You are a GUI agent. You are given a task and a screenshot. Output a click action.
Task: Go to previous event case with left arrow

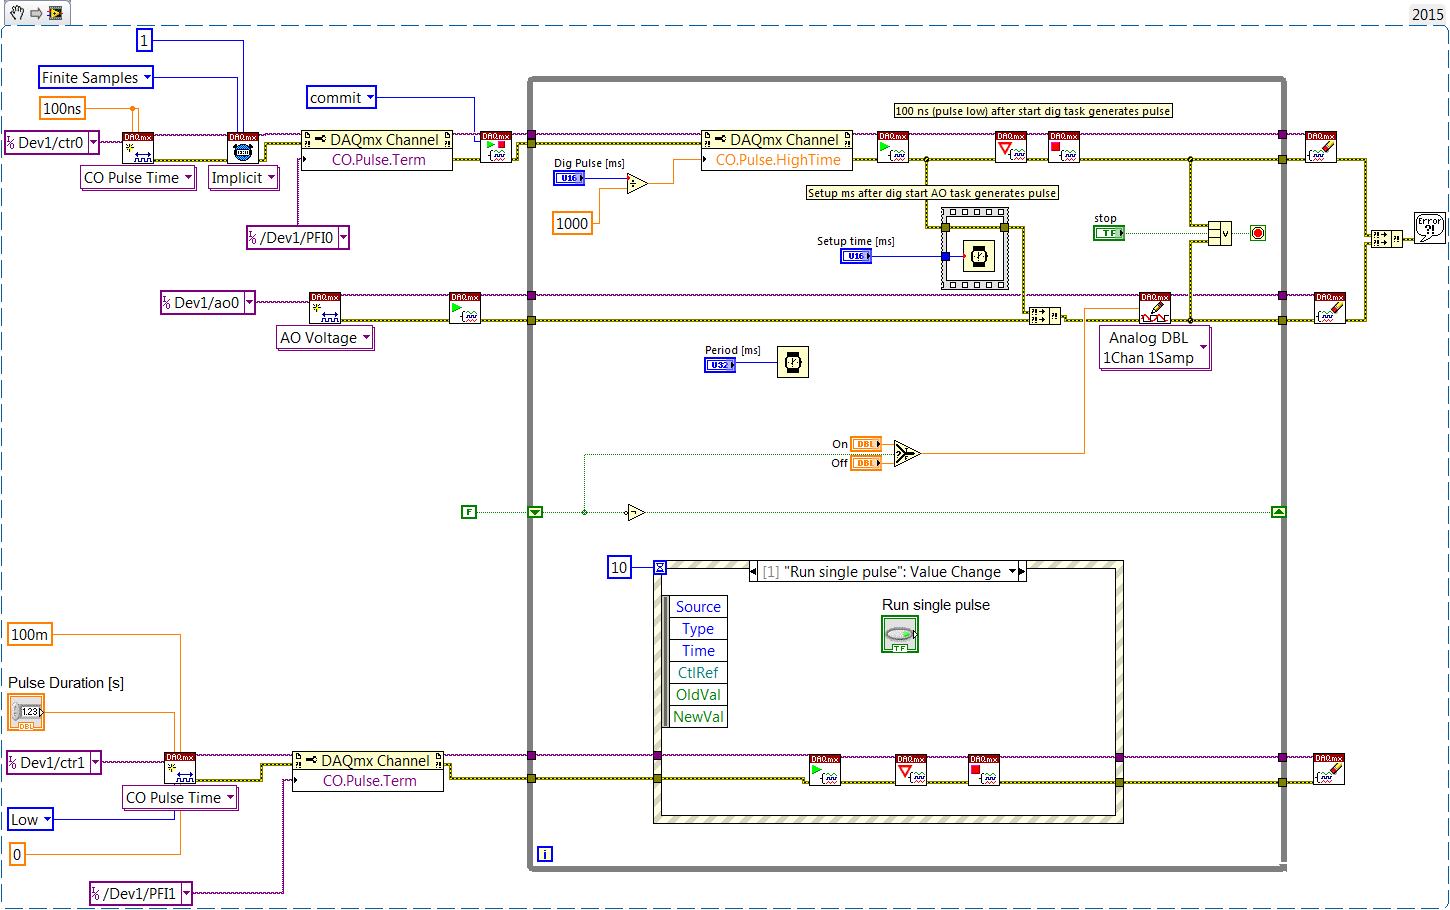754,571
